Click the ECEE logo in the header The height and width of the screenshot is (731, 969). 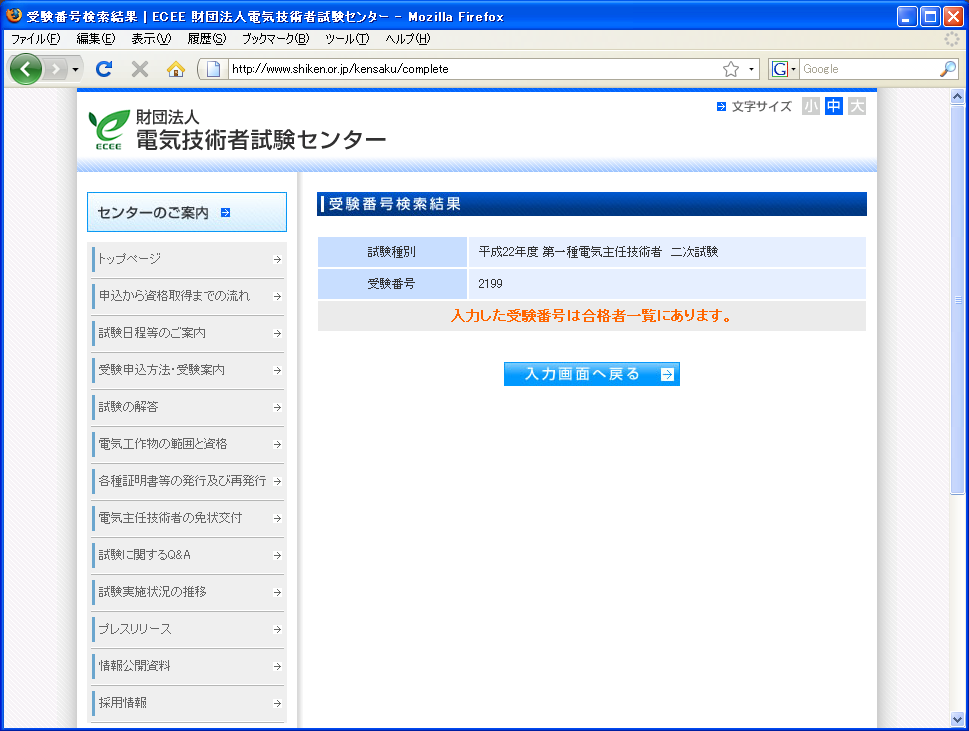pos(107,130)
